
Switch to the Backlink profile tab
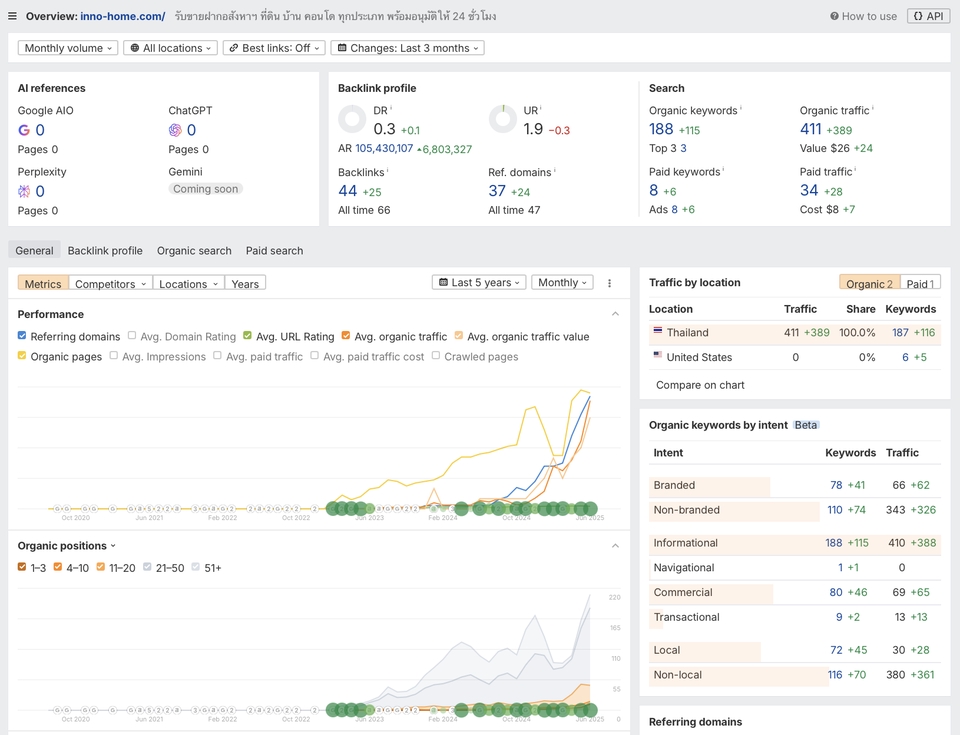(x=105, y=250)
